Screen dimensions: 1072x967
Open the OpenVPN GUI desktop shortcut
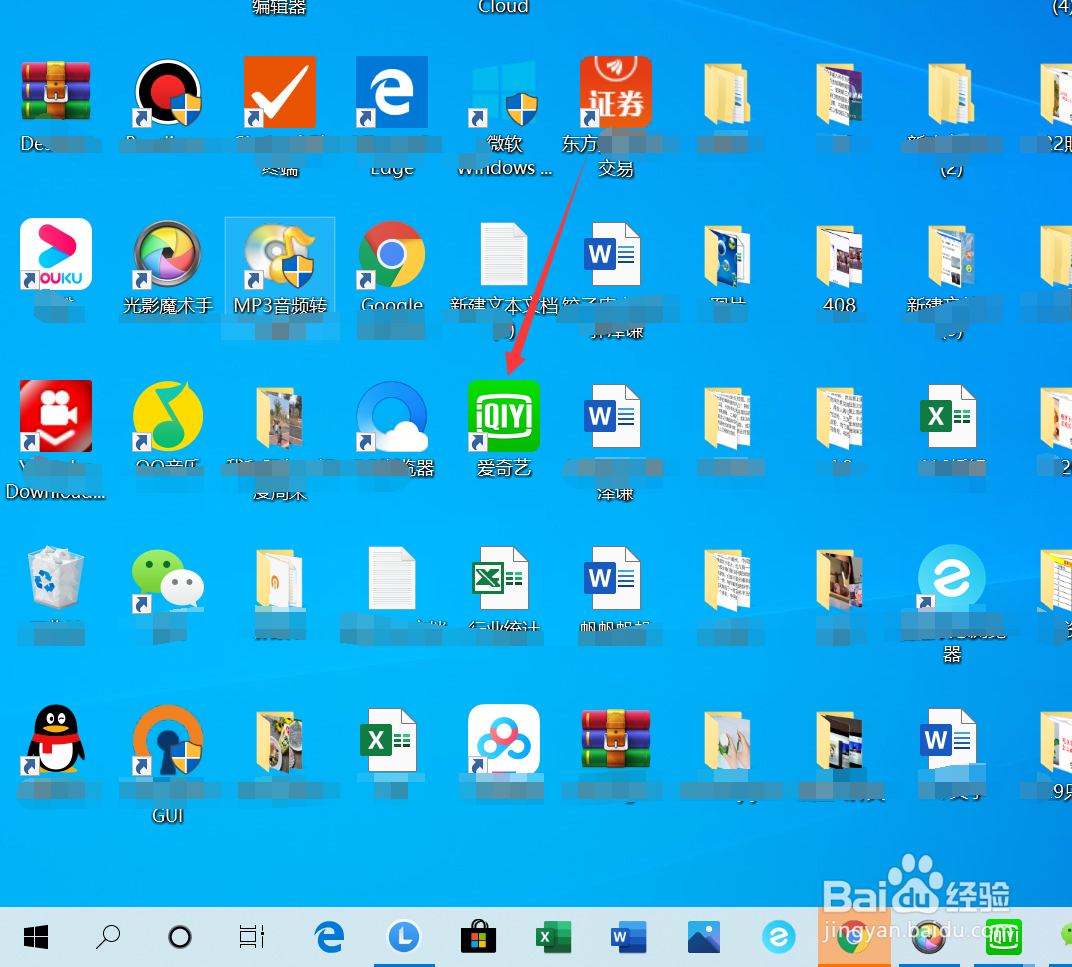(168, 739)
